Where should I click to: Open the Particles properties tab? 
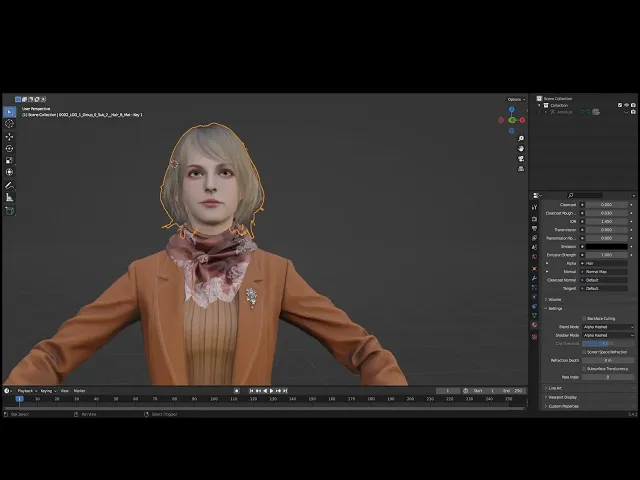(534, 287)
